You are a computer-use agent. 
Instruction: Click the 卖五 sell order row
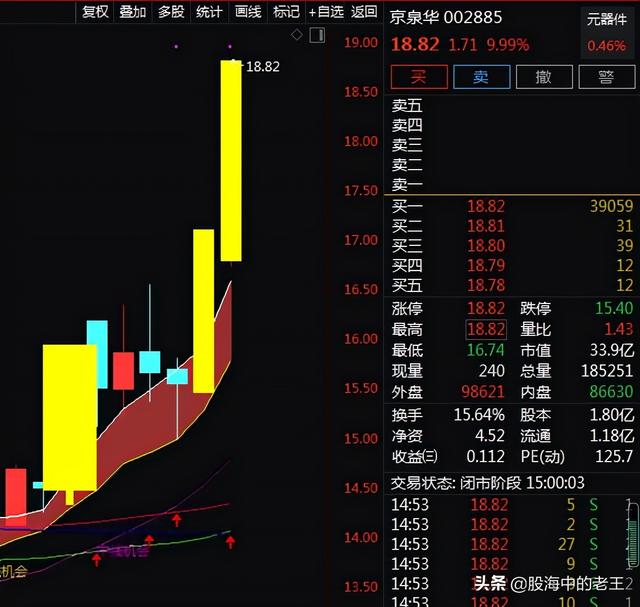point(512,106)
